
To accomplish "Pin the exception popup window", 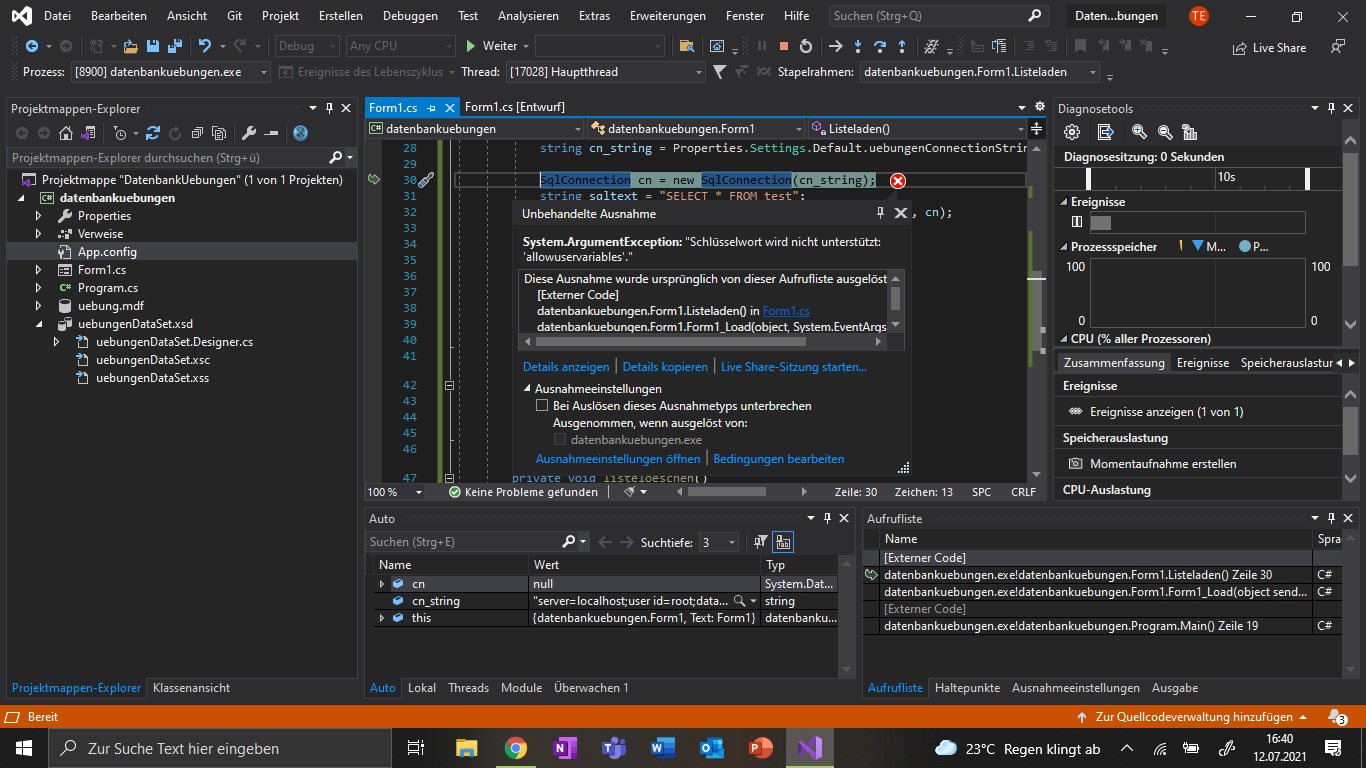I will pos(879,212).
